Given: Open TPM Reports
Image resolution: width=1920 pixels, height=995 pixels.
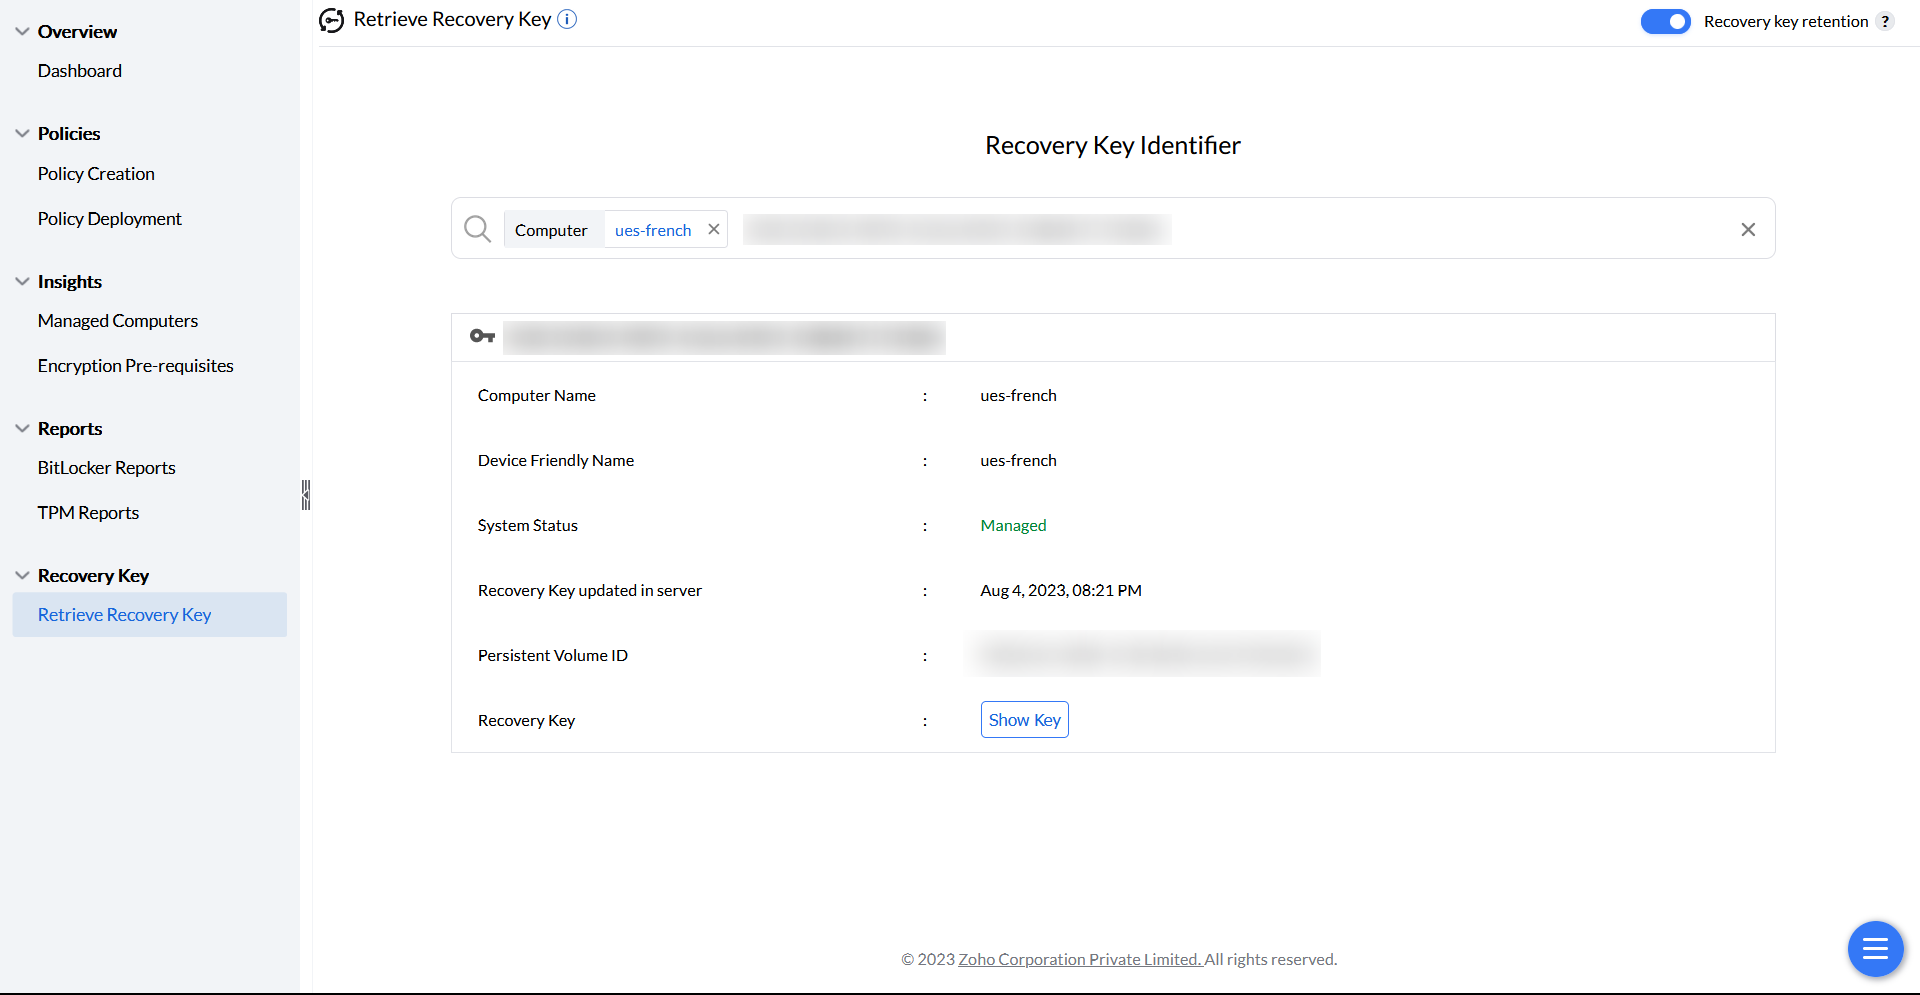Looking at the screenshot, I should point(88,513).
